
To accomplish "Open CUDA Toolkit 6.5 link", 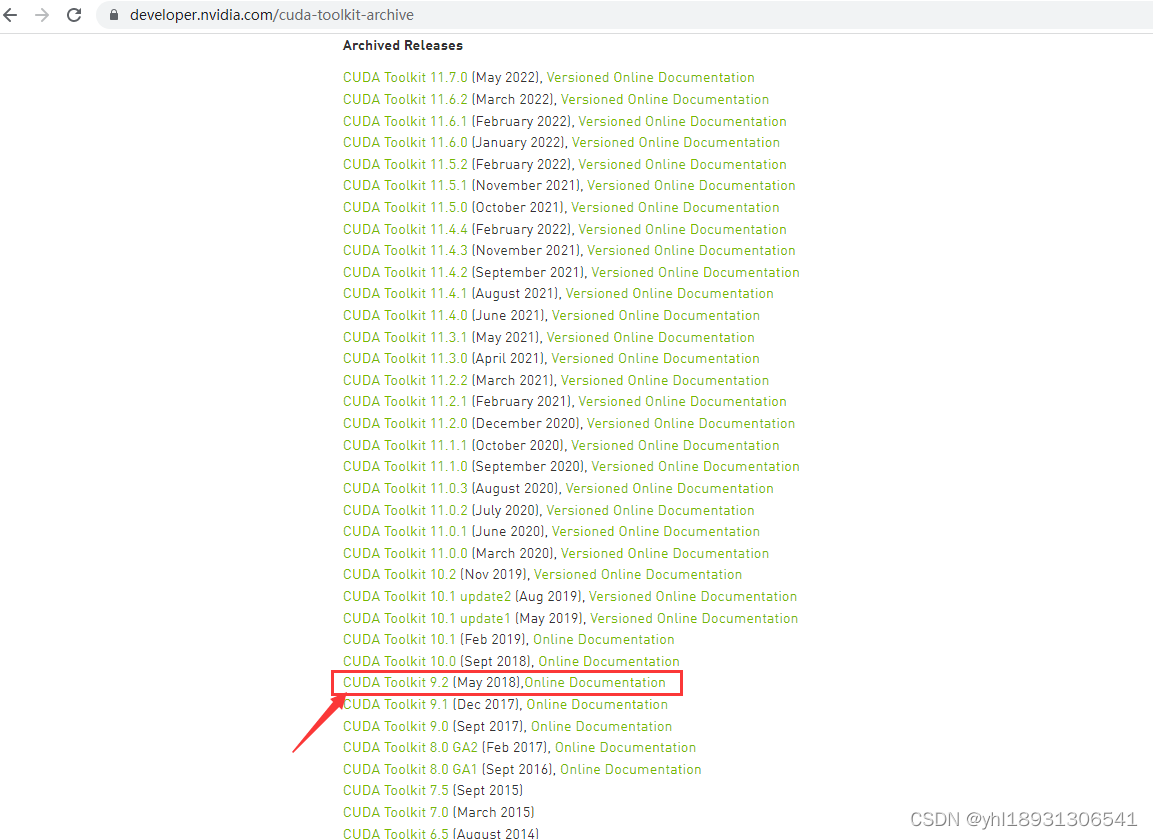I will (x=396, y=833).
